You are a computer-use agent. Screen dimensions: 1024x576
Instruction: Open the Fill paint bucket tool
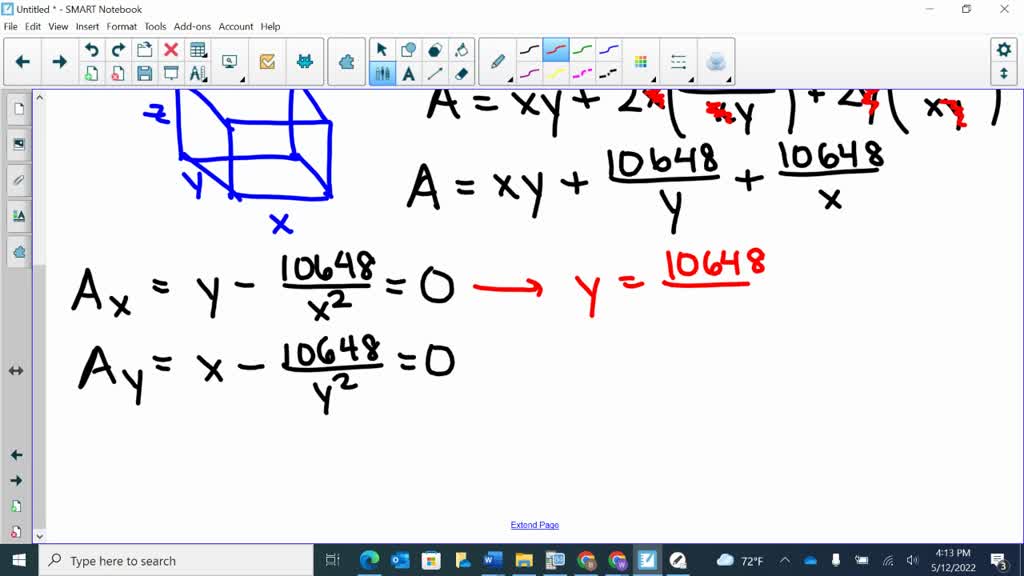pos(461,50)
